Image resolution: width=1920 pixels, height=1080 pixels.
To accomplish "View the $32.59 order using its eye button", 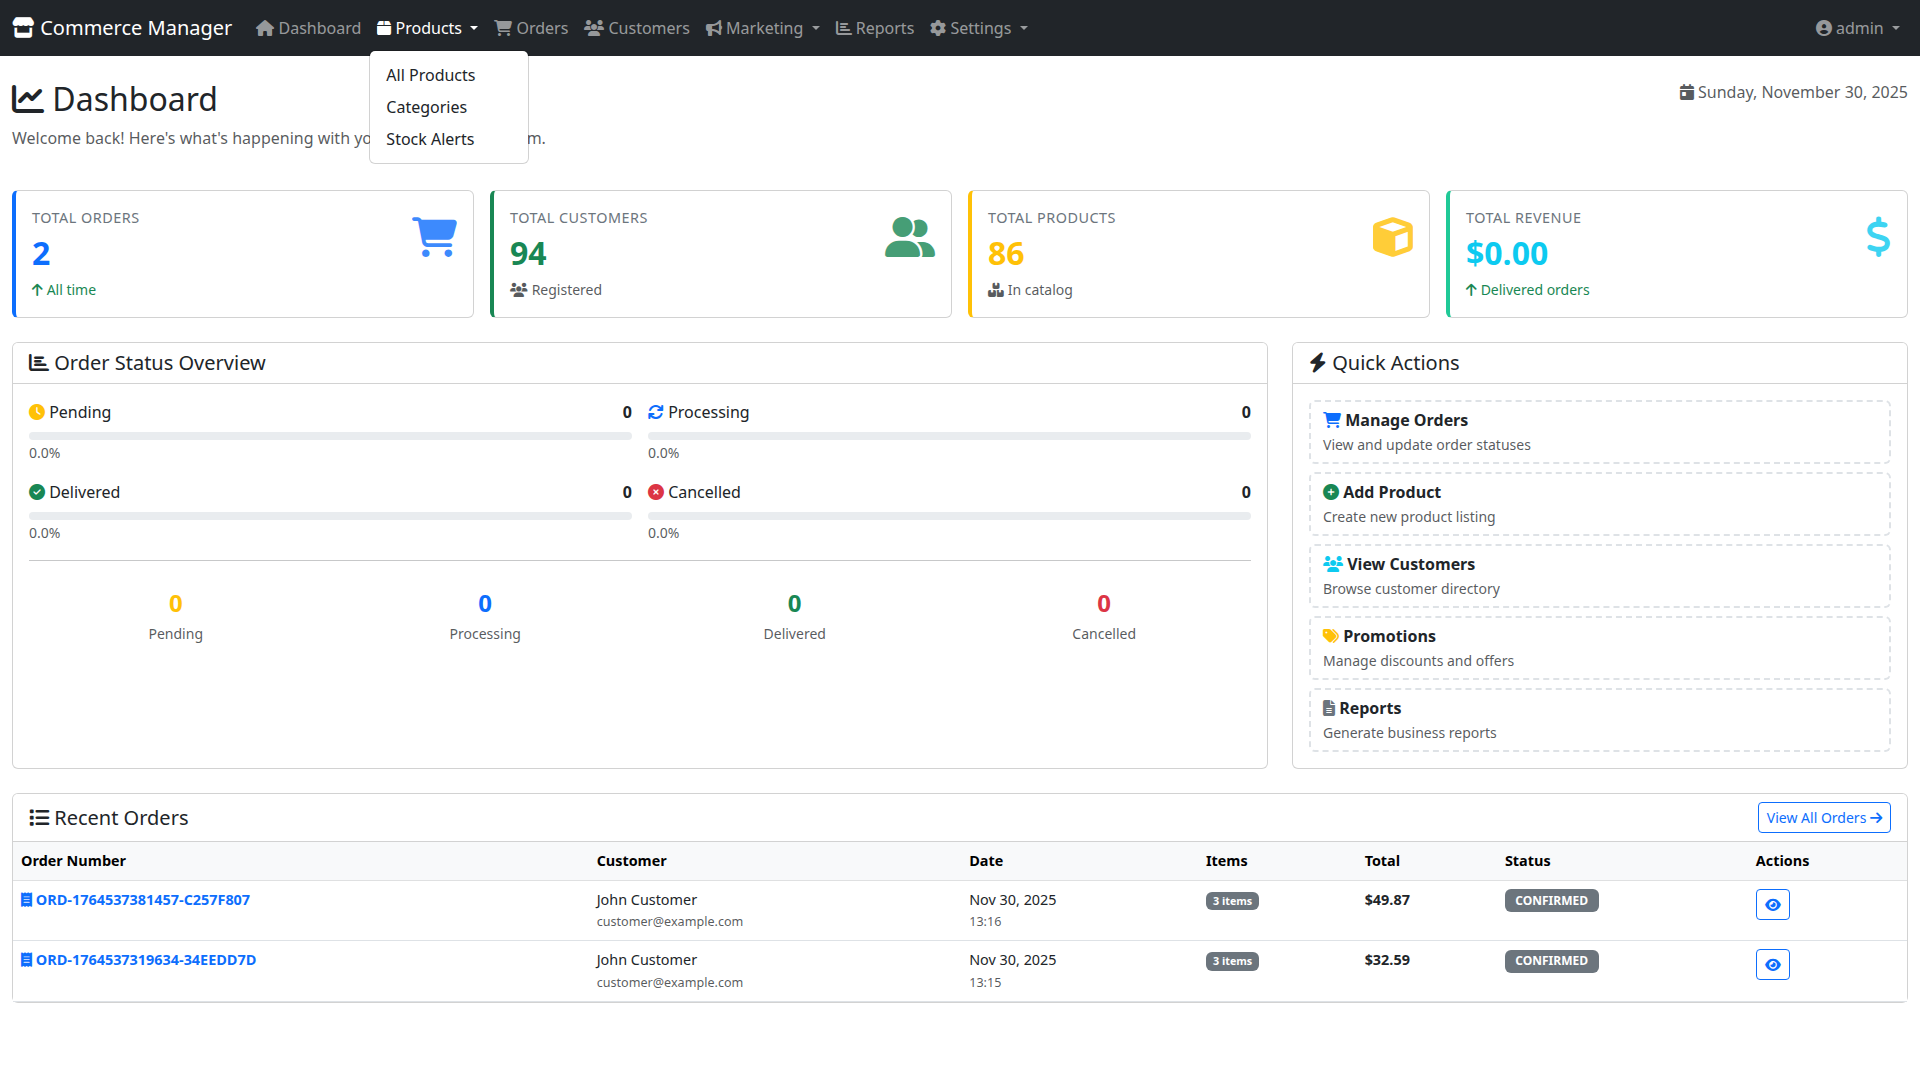I will pos(1772,964).
